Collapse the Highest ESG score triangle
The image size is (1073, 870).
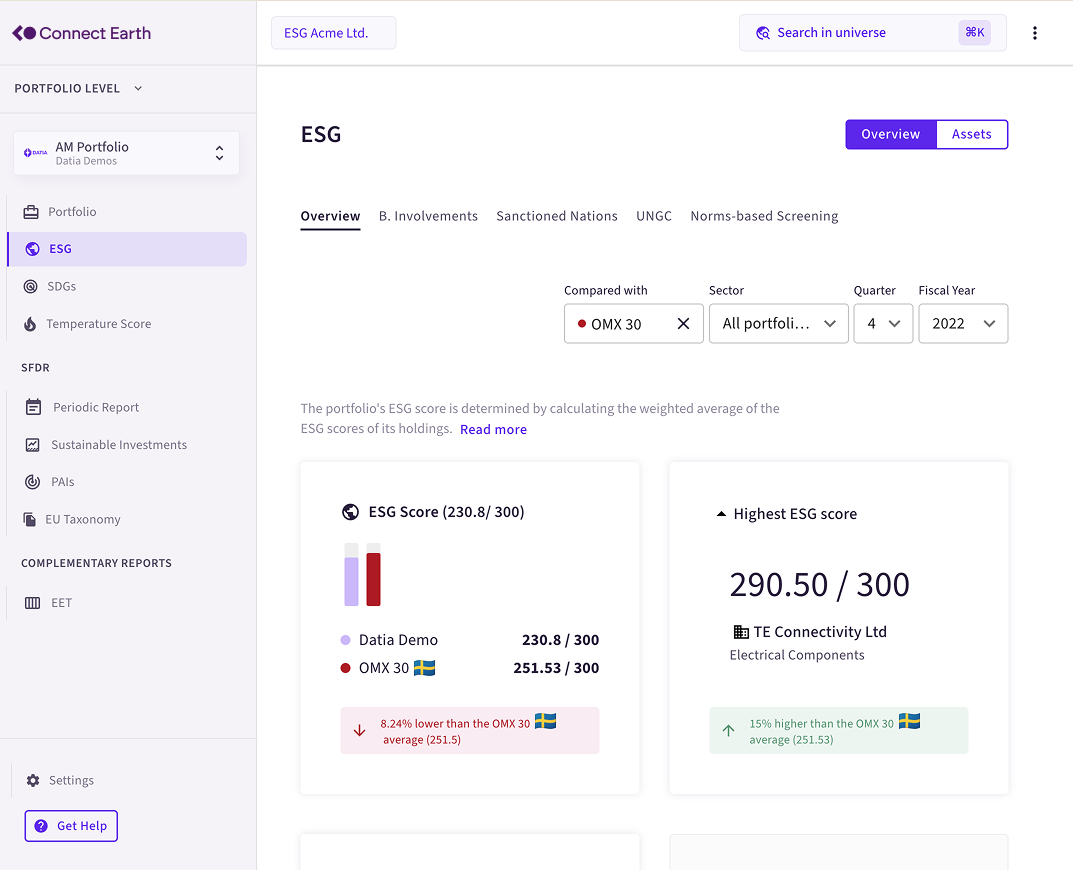coord(721,514)
